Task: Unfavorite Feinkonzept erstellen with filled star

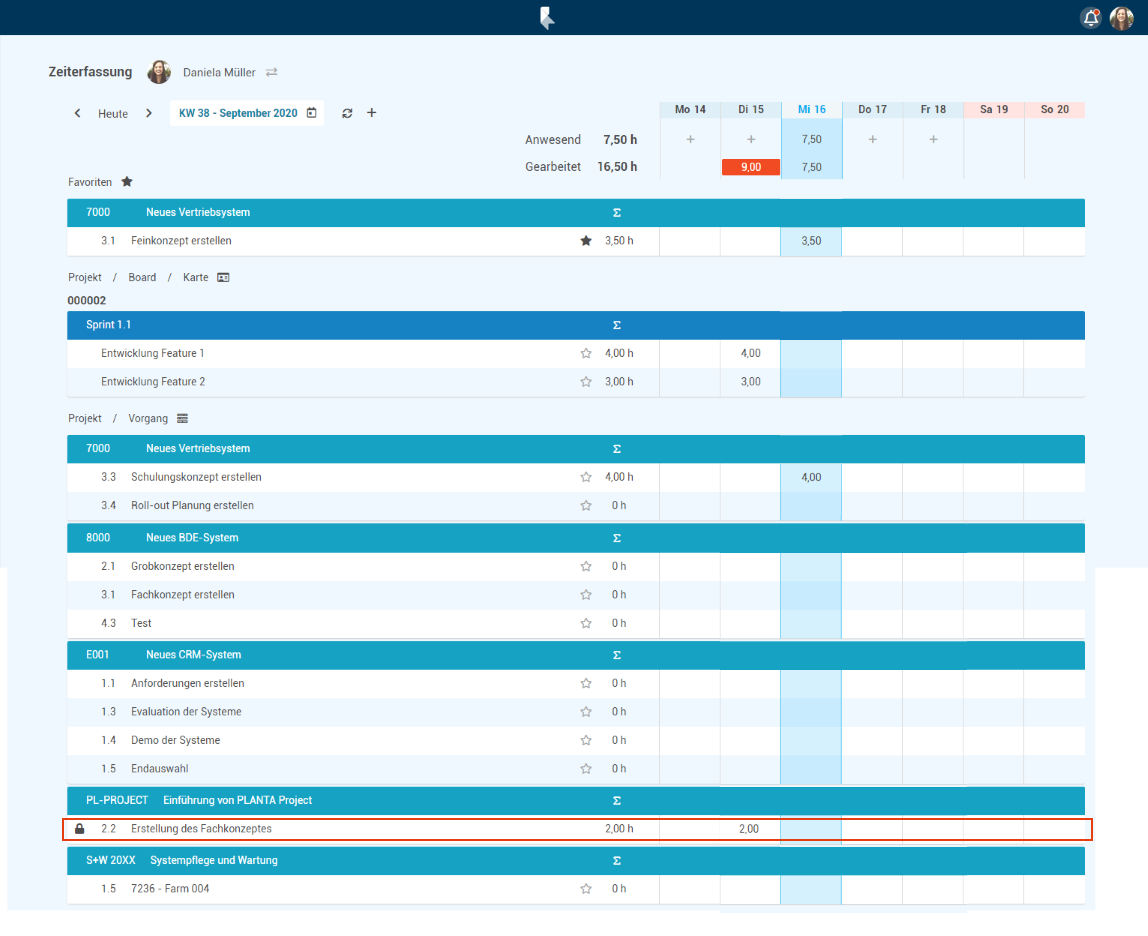Action: point(586,241)
